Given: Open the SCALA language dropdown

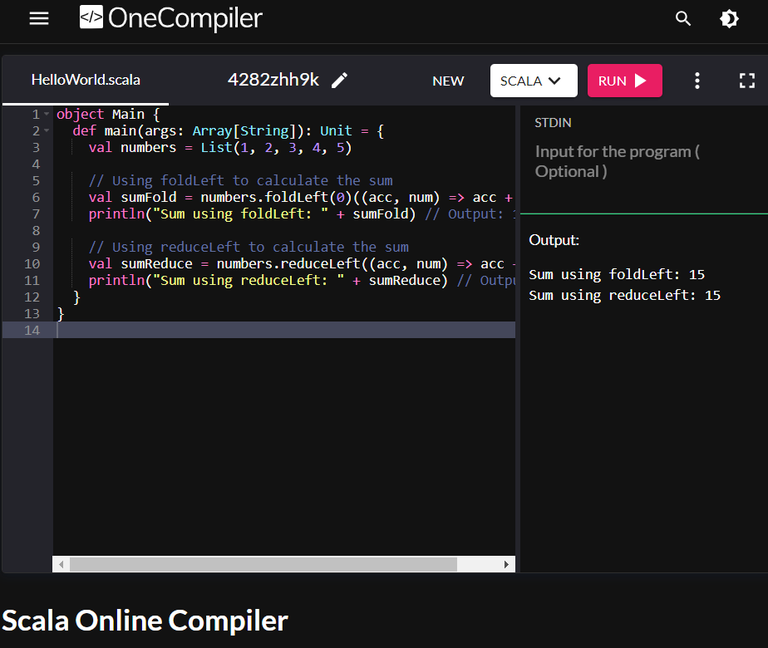Looking at the screenshot, I should point(533,81).
